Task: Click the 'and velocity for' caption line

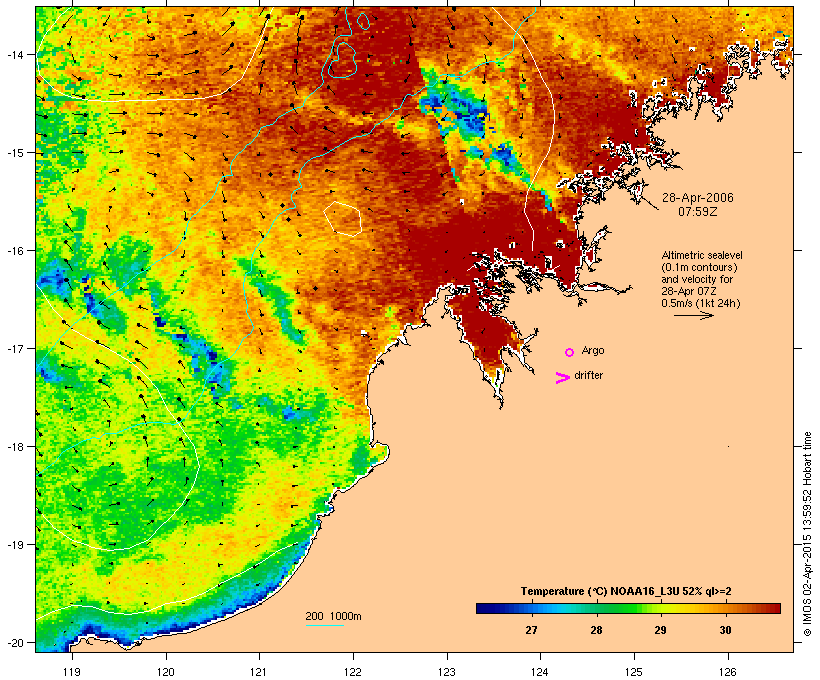Action: 697,279
